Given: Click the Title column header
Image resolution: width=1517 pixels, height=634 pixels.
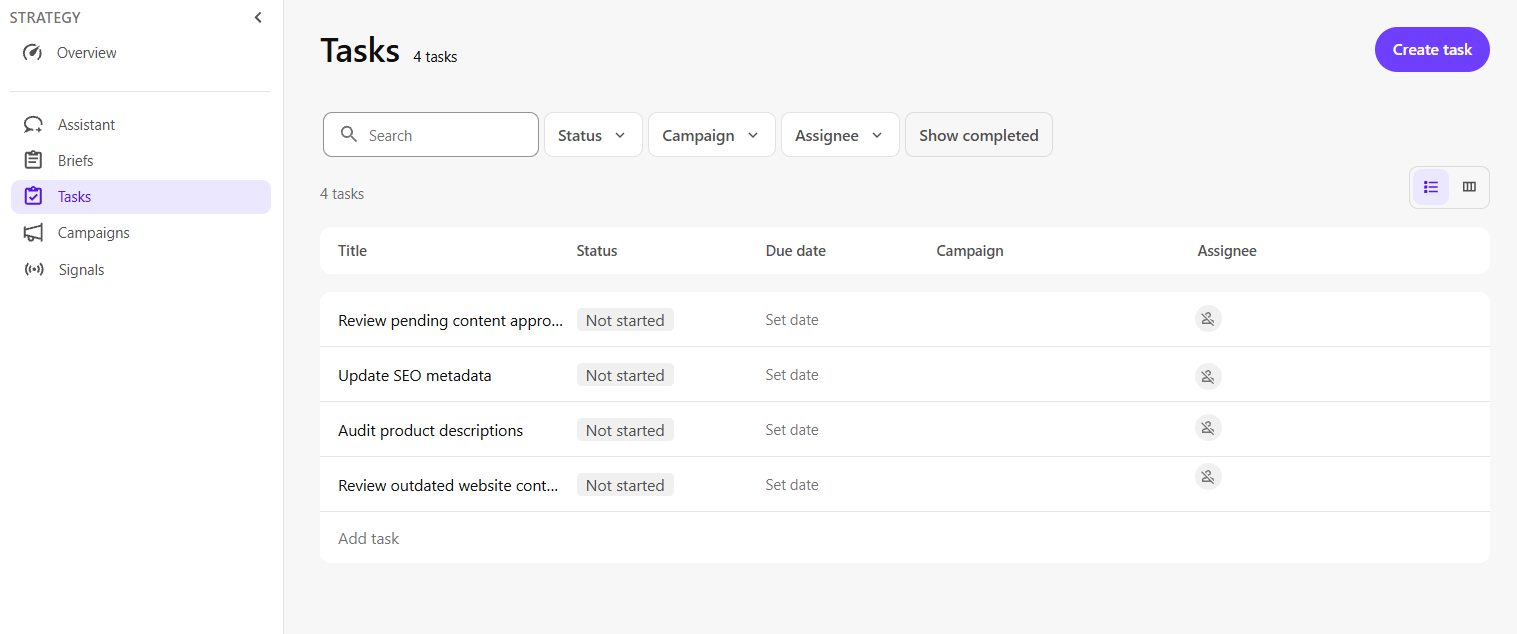Looking at the screenshot, I should click(x=353, y=251).
